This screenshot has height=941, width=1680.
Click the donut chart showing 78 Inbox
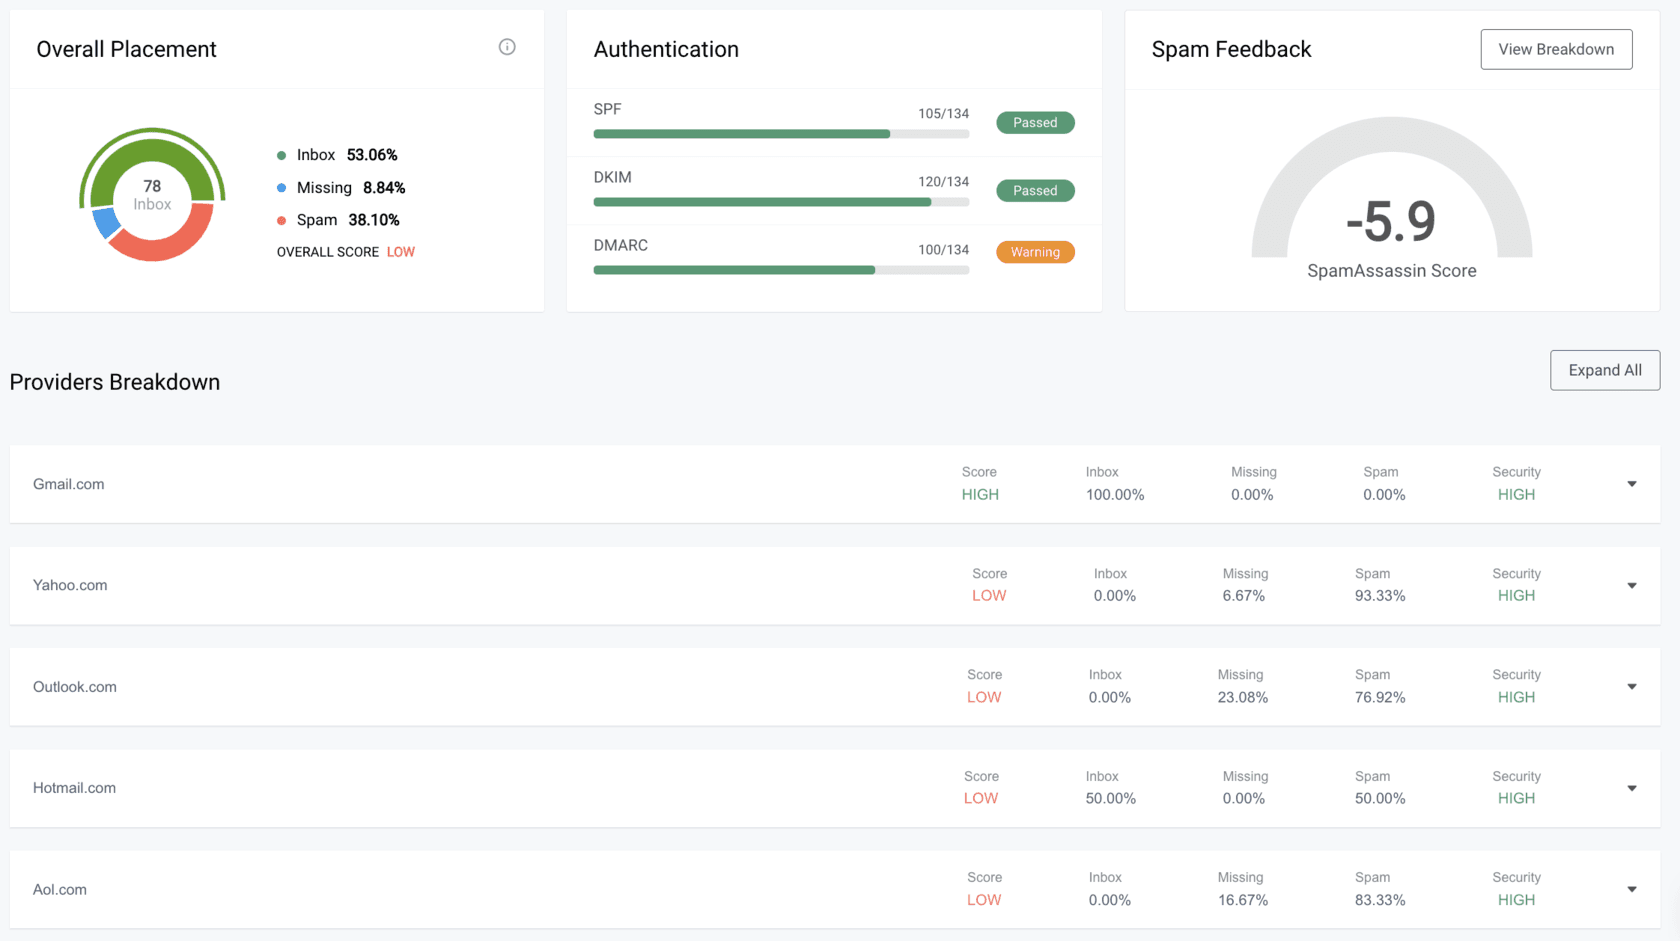[x=152, y=195]
